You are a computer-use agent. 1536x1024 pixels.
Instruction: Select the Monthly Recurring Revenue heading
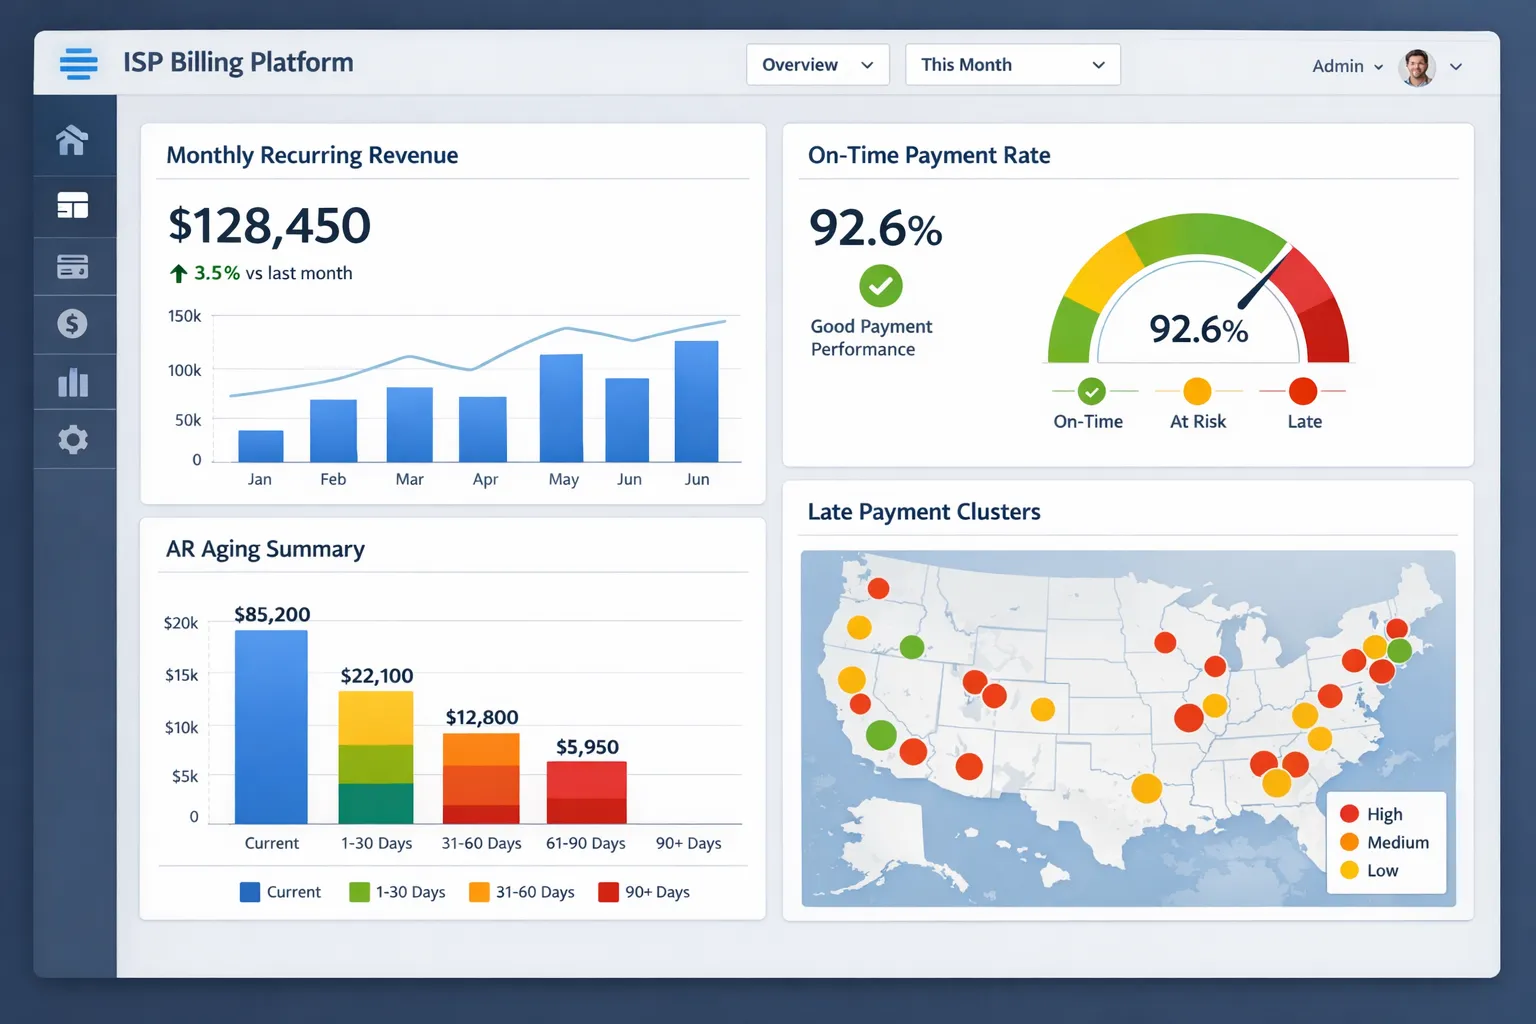(x=312, y=155)
